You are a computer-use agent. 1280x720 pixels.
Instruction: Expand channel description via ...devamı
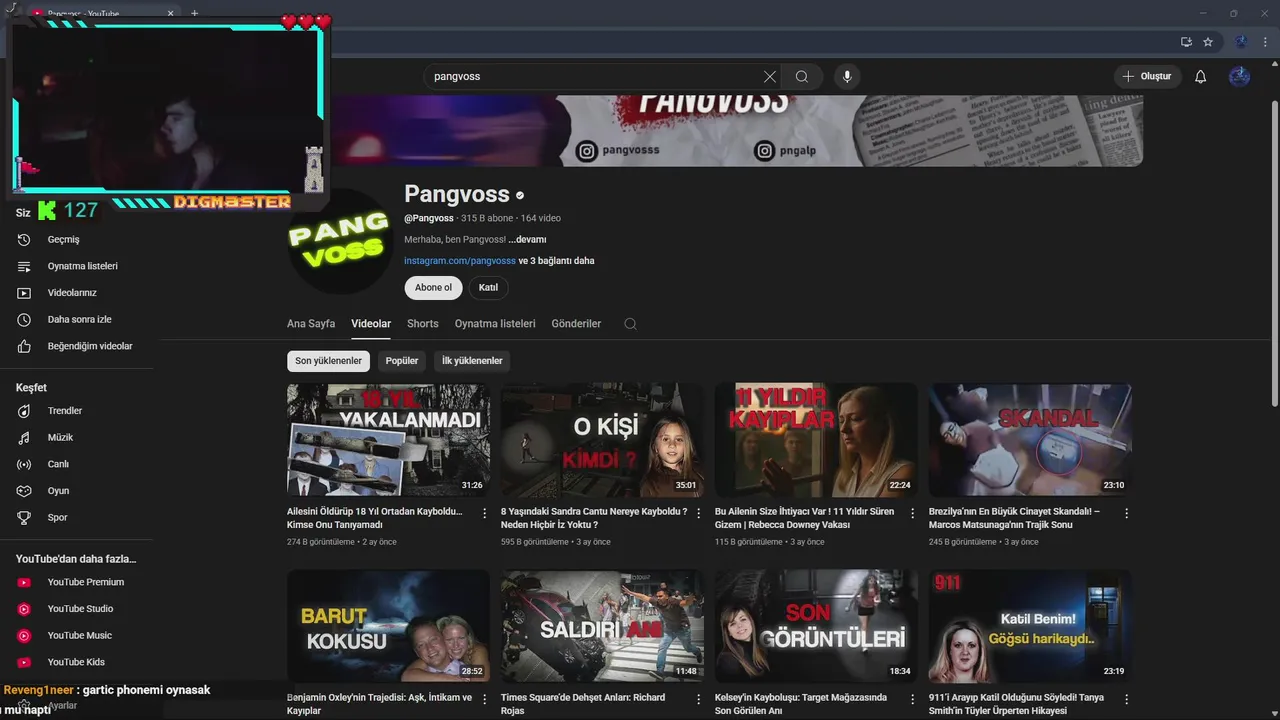pos(527,240)
